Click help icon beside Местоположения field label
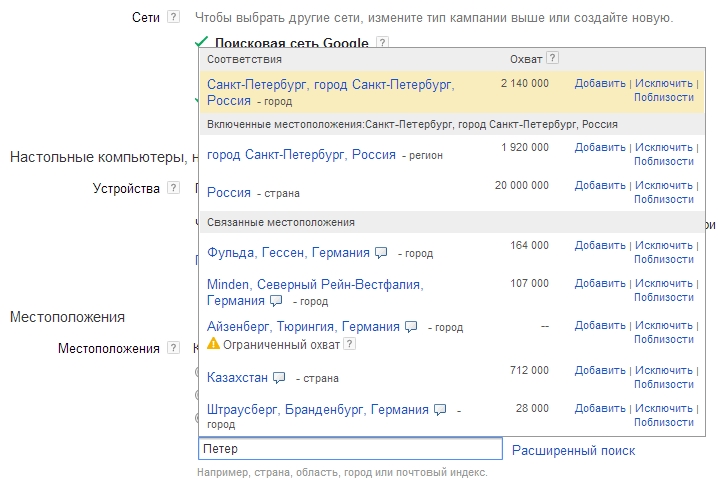The image size is (720, 483). click(x=173, y=348)
